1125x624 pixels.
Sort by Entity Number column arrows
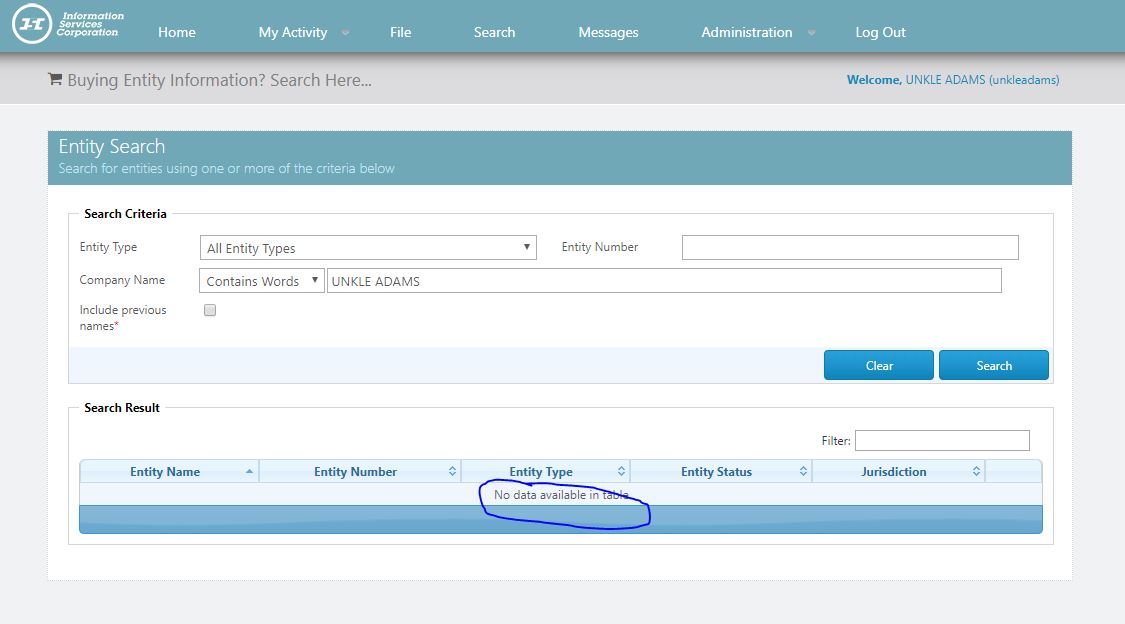(x=452, y=471)
